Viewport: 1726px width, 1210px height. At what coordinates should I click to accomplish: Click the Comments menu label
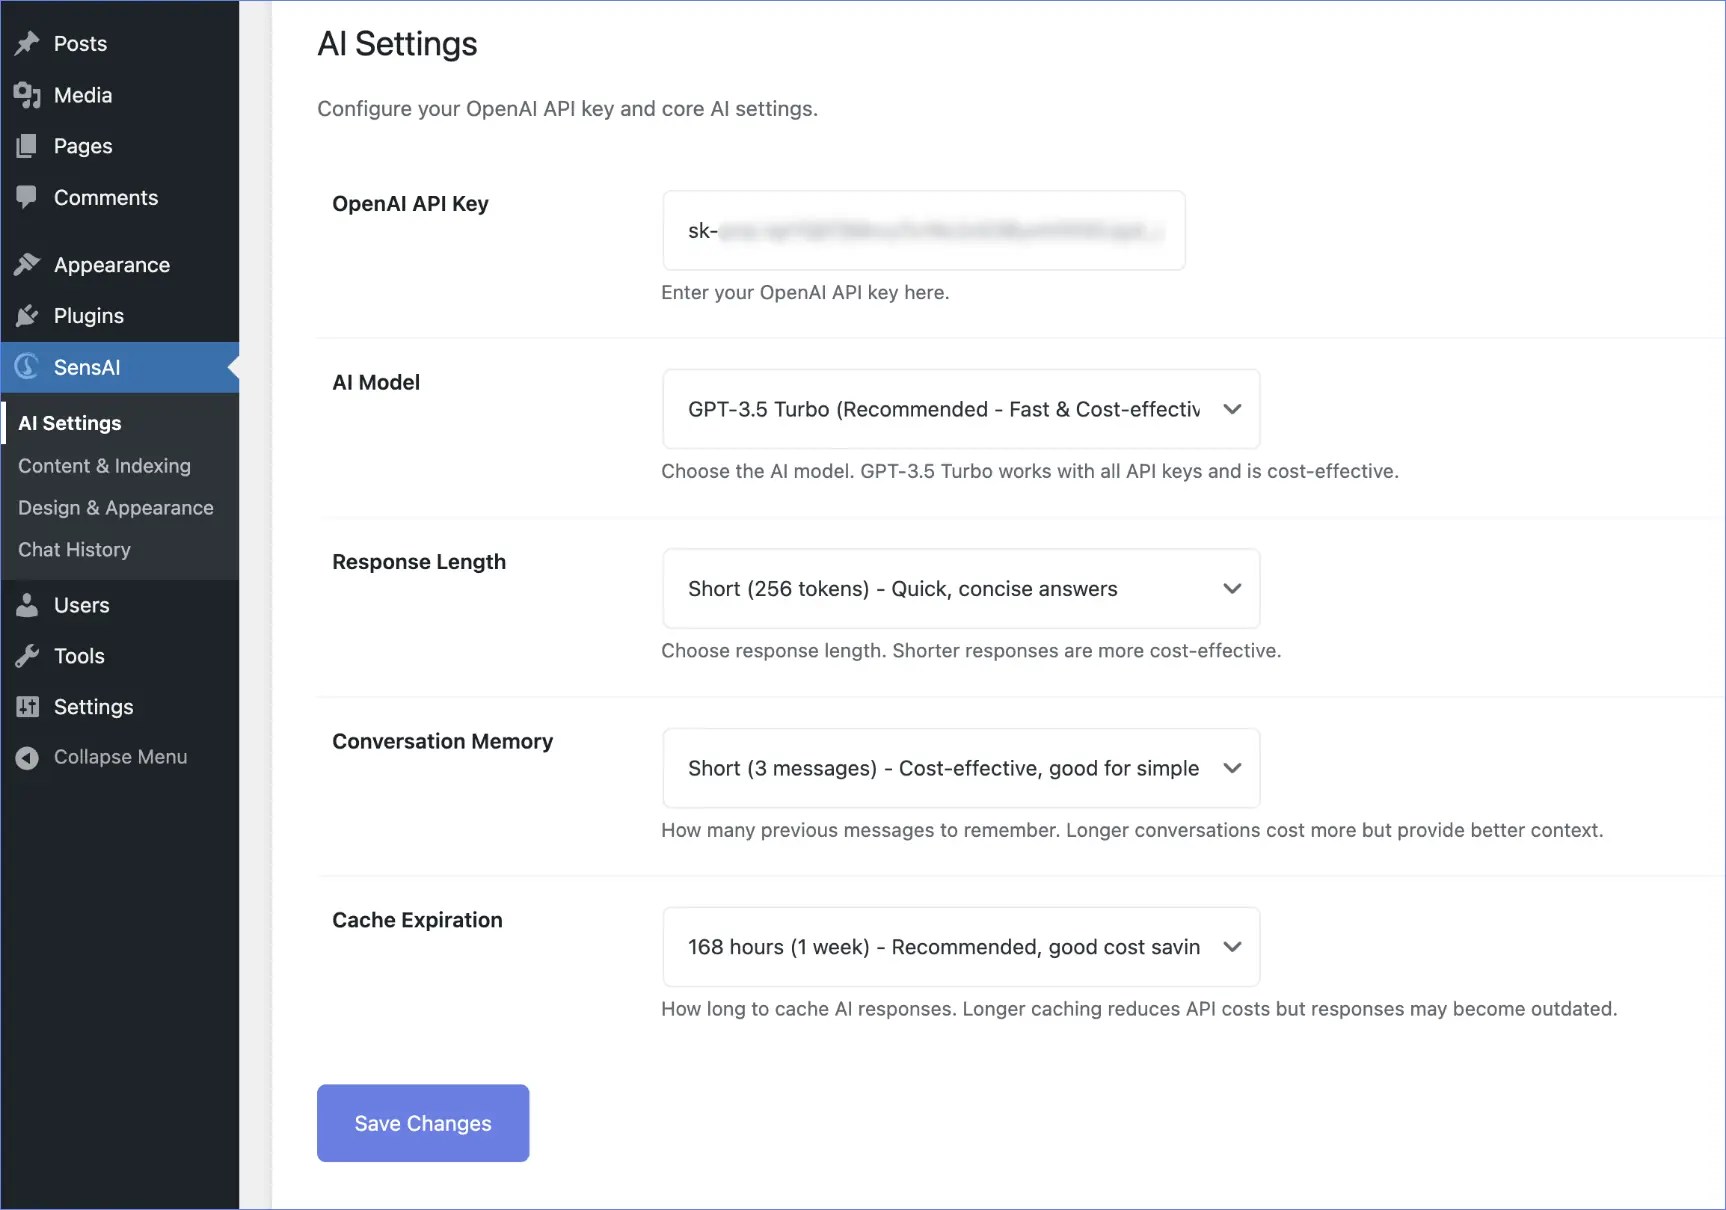coord(106,197)
